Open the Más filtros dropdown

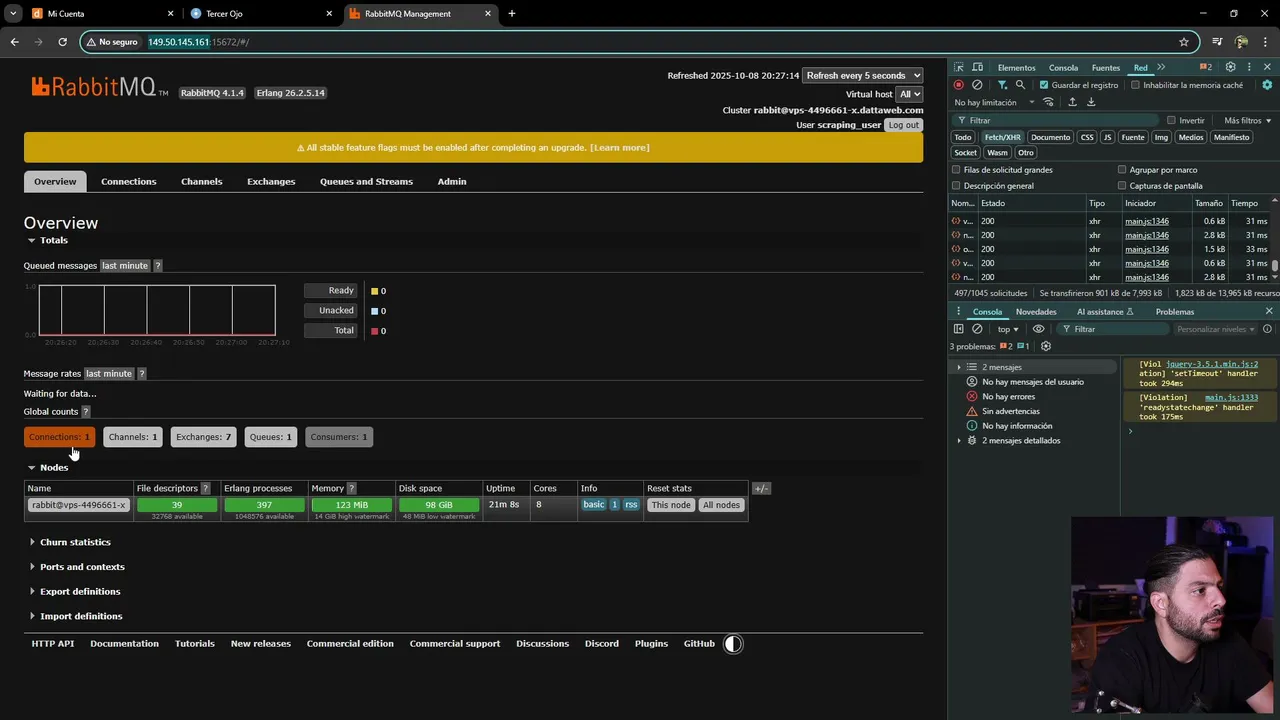(x=1247, y=120)
